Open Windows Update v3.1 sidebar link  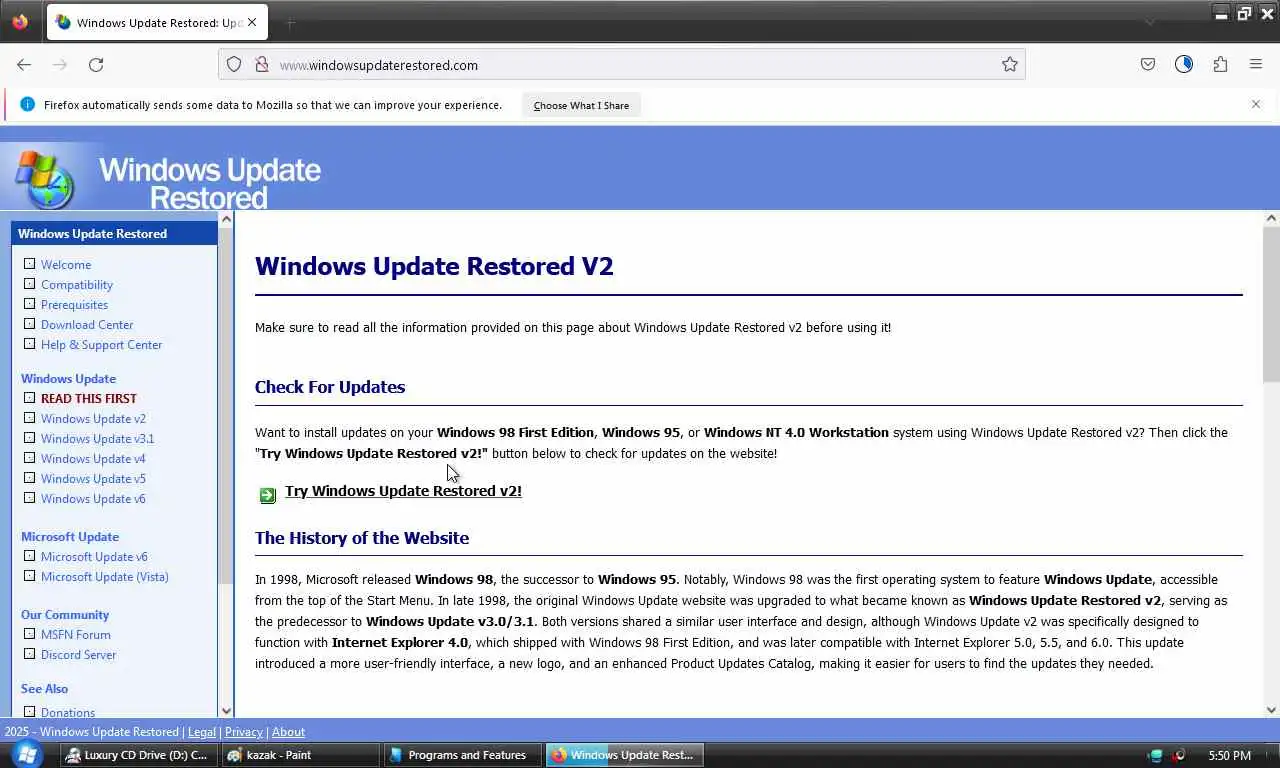[x=97, y=439]
